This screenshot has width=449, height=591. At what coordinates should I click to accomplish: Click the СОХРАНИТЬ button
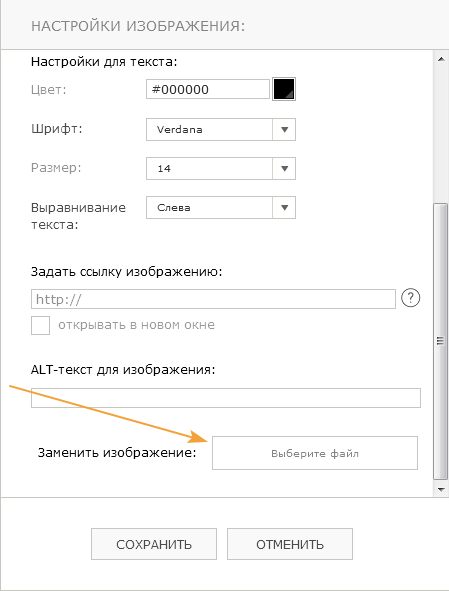tap(154, 544)
